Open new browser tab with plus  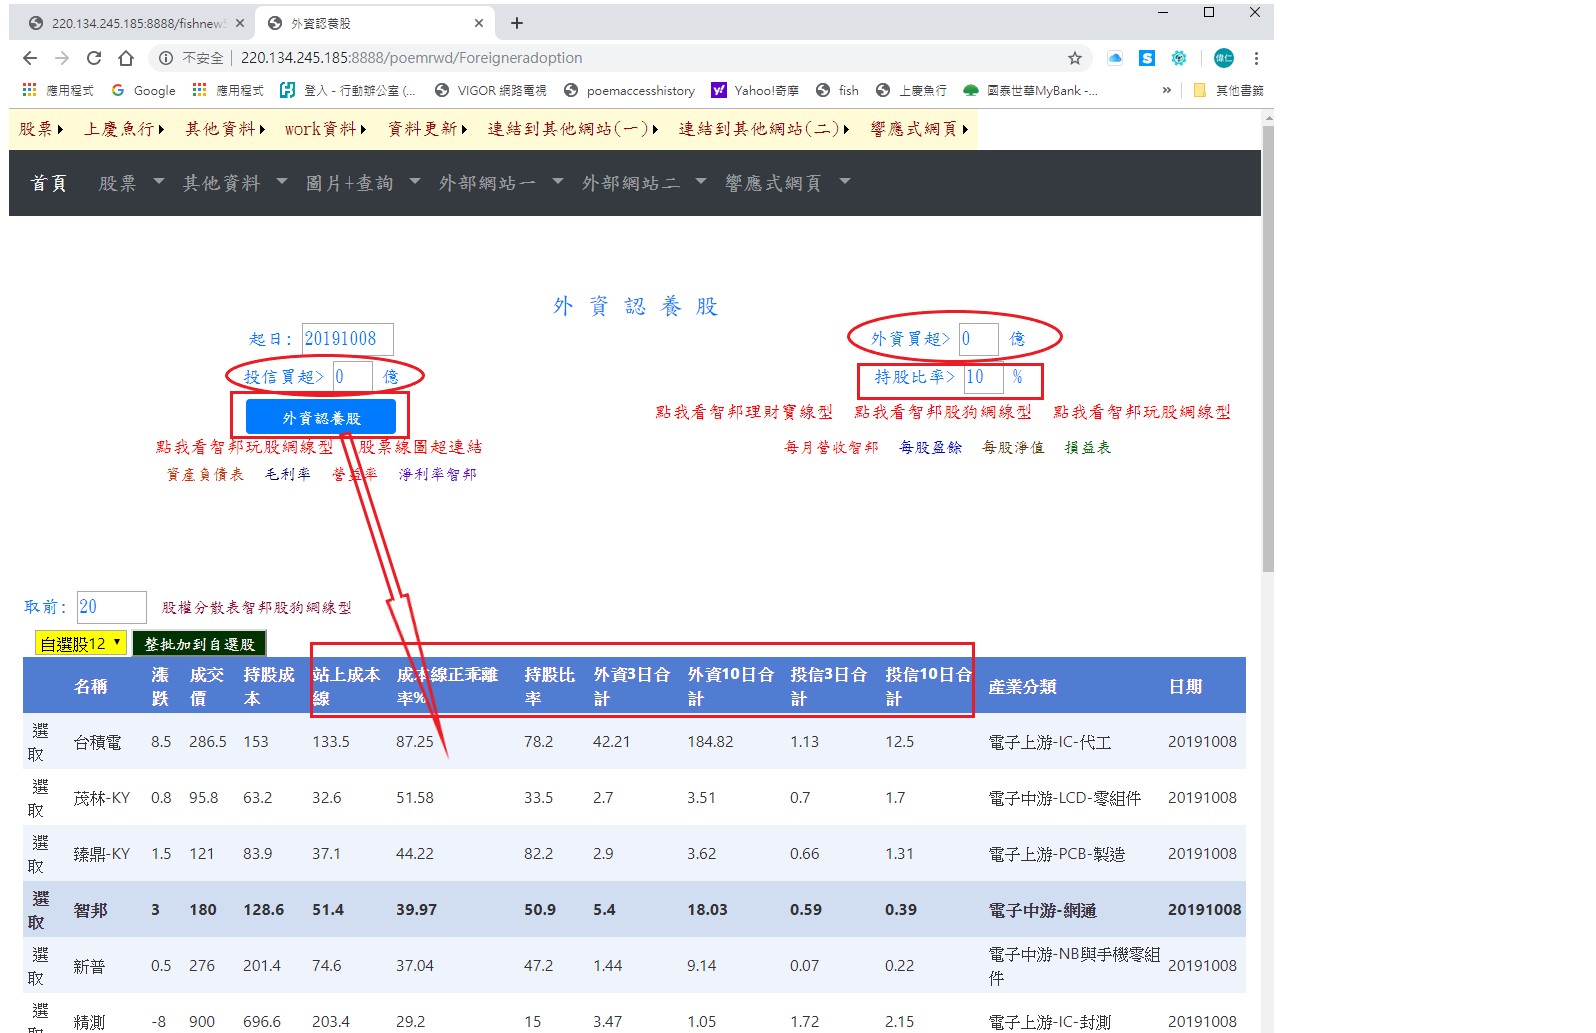[x=517, y=23]
